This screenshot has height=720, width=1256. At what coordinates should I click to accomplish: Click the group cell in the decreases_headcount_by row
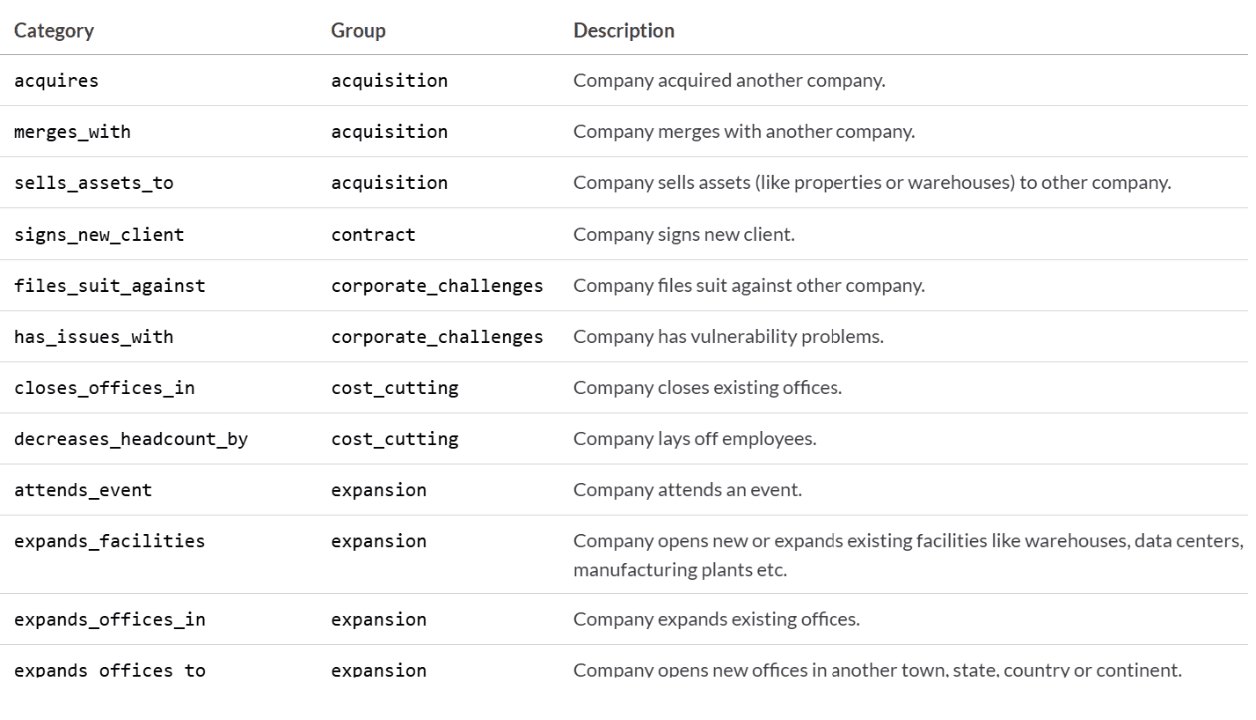[394, 439]
